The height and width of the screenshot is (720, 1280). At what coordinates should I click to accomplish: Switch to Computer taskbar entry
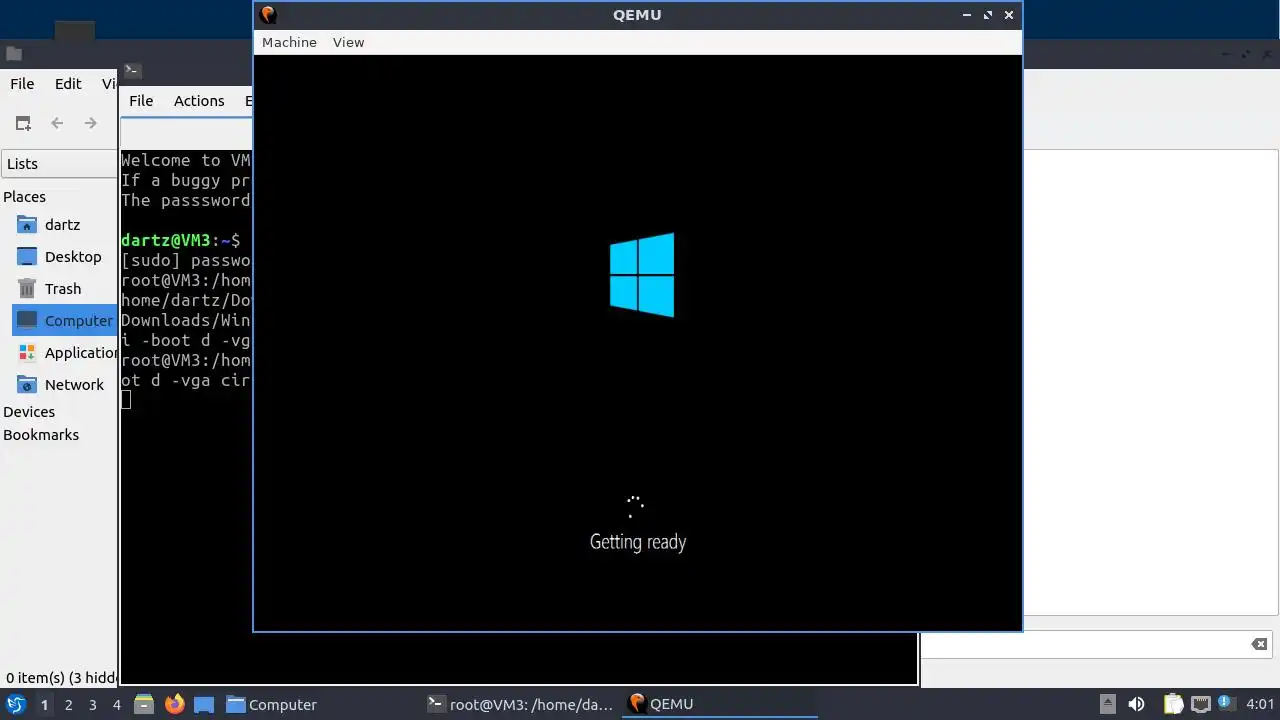[271, 704]
